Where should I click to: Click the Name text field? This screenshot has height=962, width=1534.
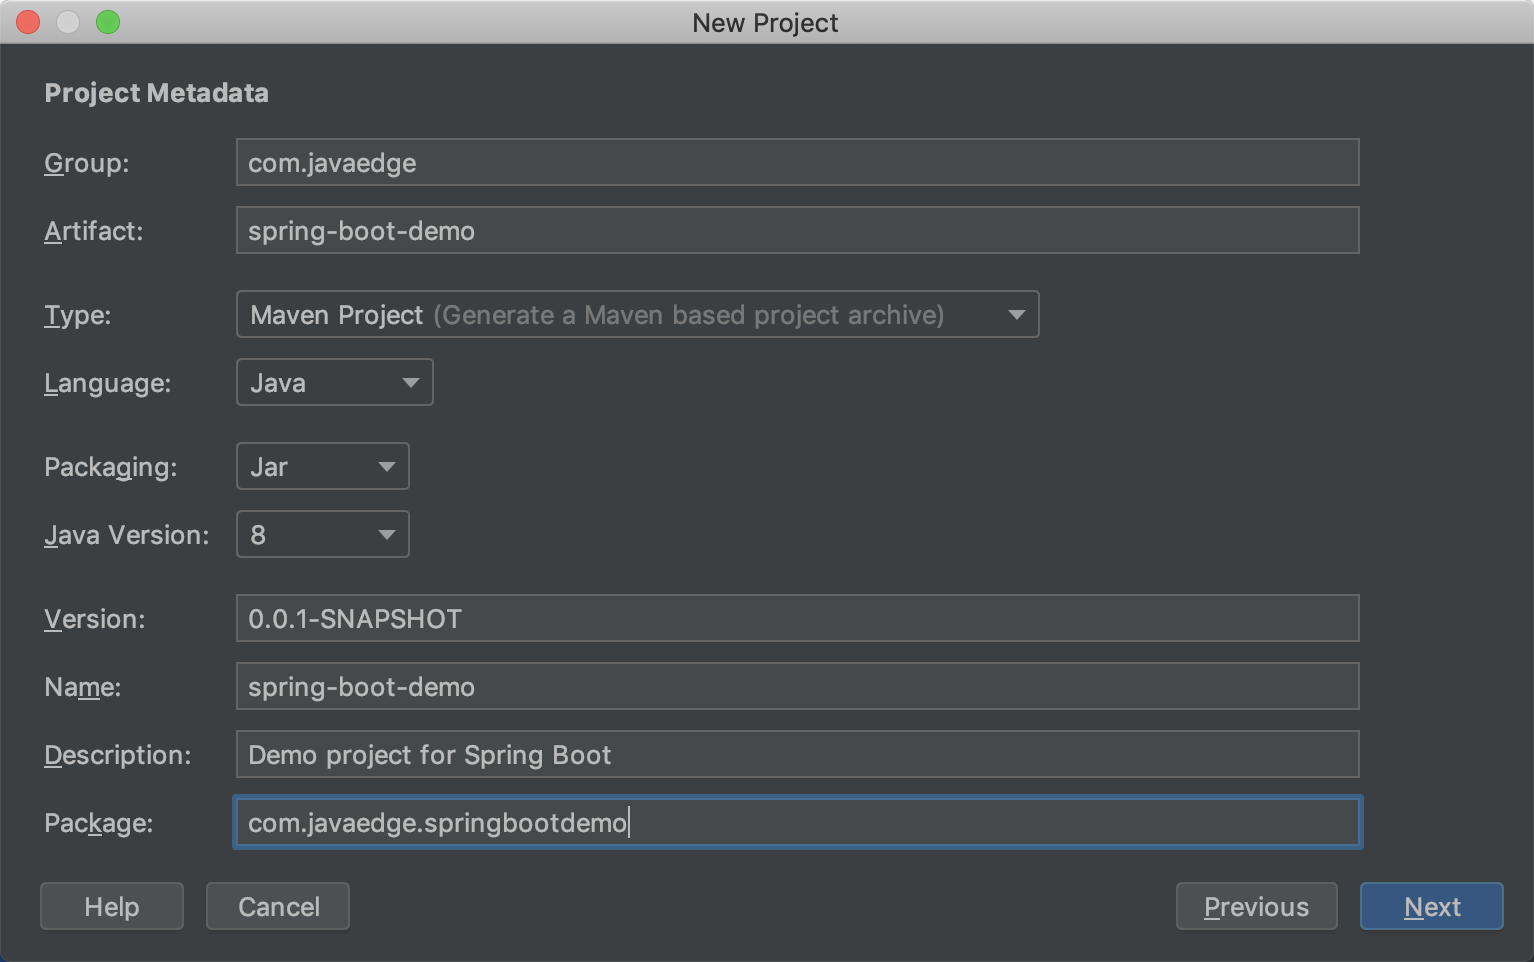(x=797, y=686)
